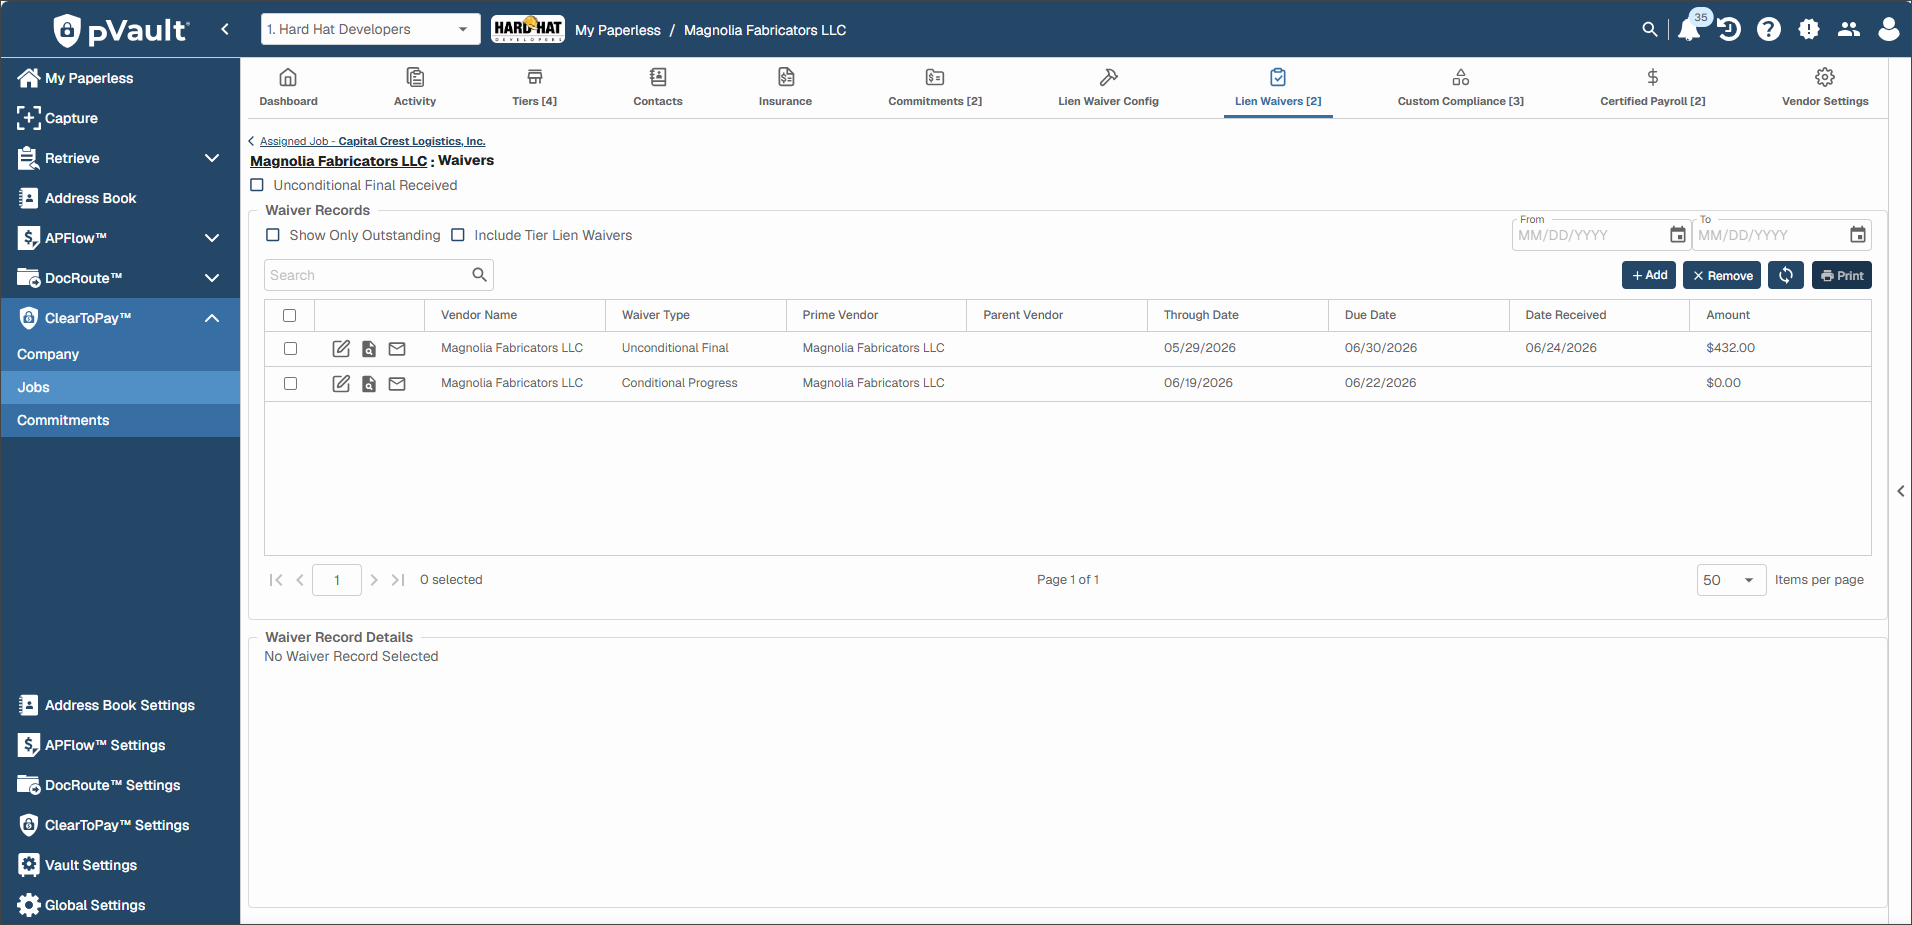Collapse the sidebar with the back chevron
The image size is (1912, 925).
click(225, 29)
